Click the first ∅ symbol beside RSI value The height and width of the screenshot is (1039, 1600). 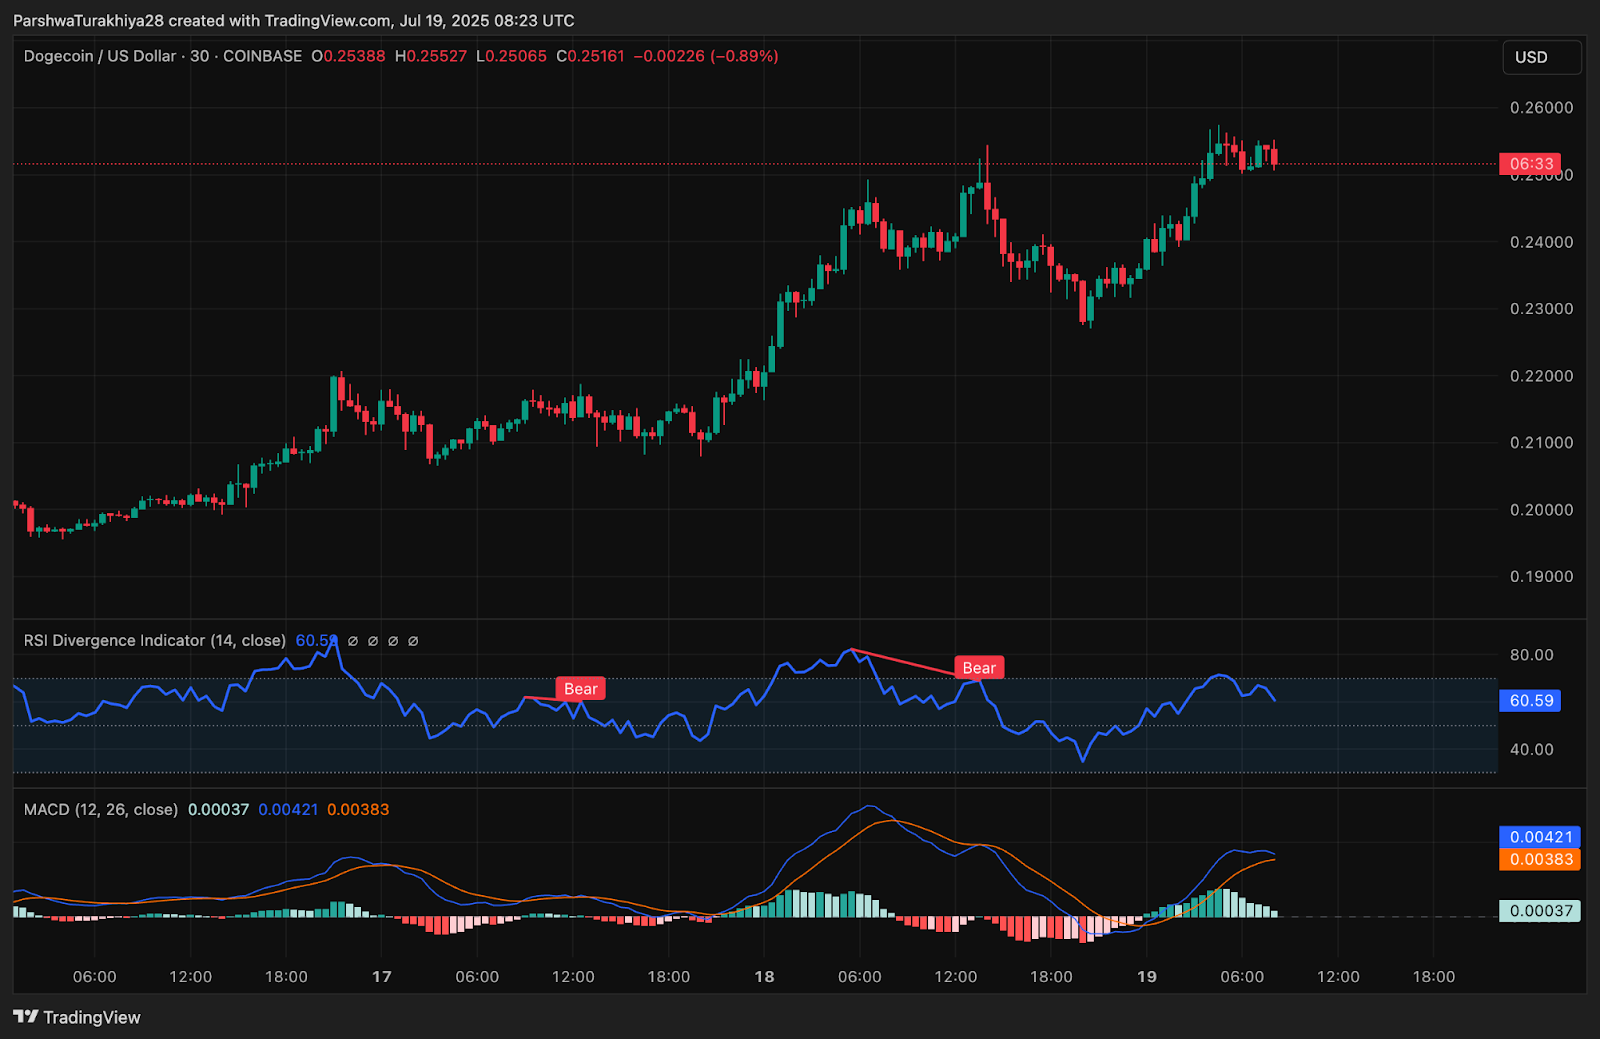pyautogui.click(x=353, y=641)
